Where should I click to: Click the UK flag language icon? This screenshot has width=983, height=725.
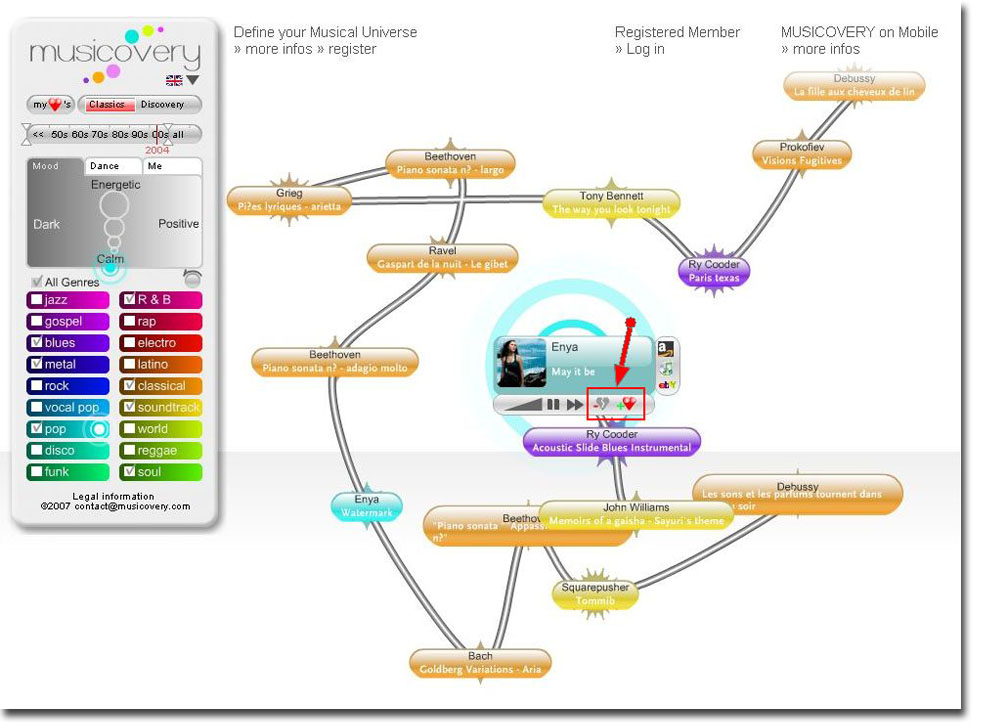click(174, 80)
